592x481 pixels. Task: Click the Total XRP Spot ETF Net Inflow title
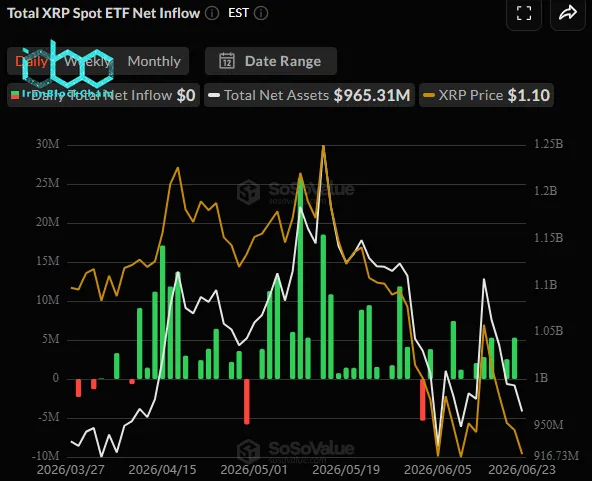pyautogui.click(x=103, y=13)
